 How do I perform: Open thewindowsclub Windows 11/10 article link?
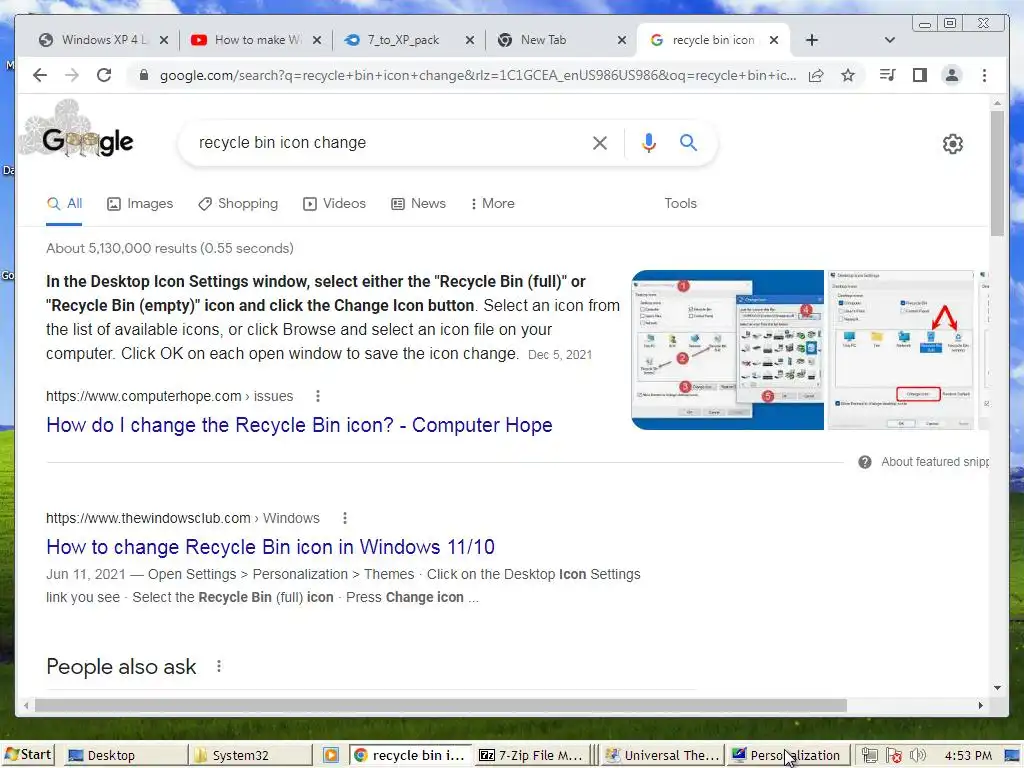click(270, 547)
